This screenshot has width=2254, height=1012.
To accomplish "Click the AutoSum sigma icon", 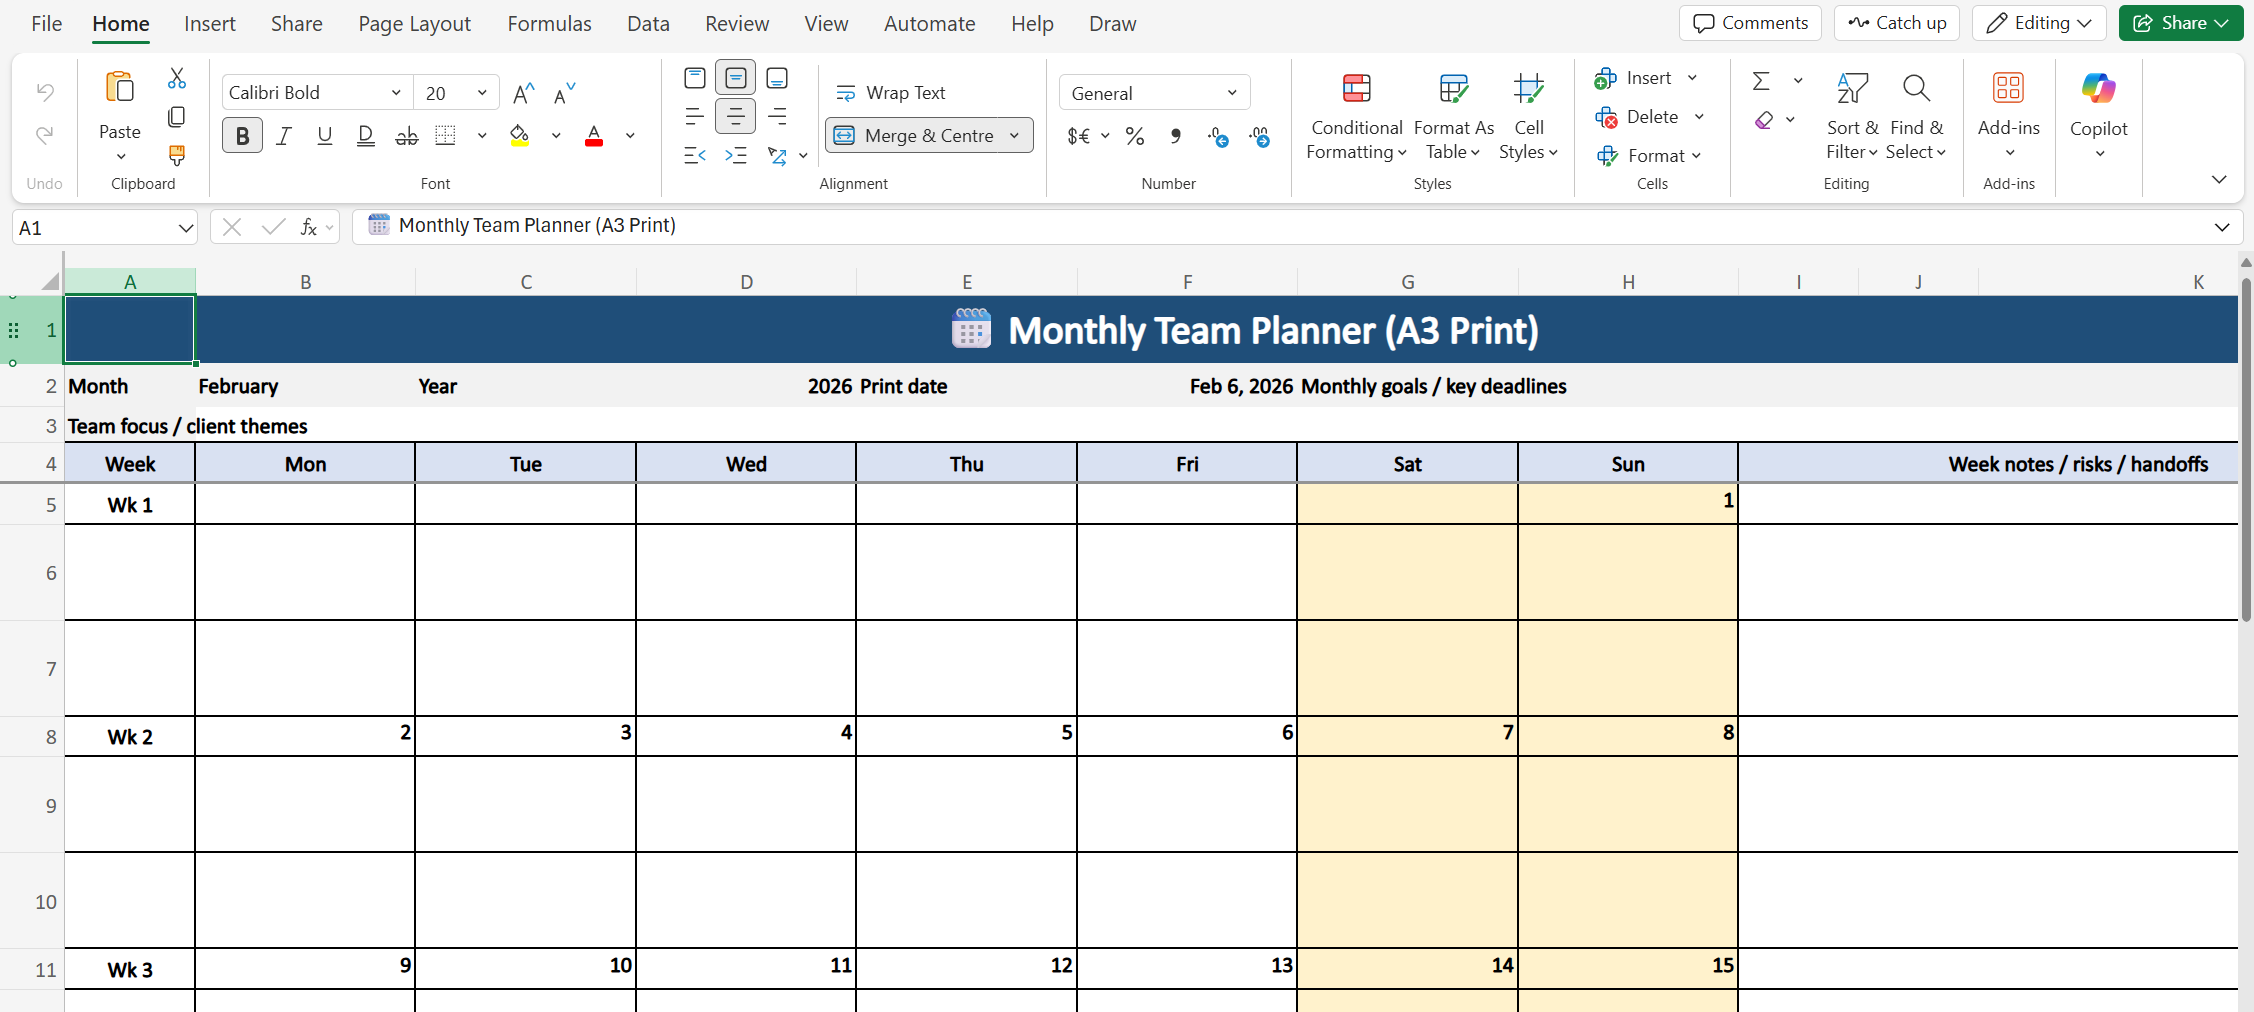I will click(x=1761, y=80).
